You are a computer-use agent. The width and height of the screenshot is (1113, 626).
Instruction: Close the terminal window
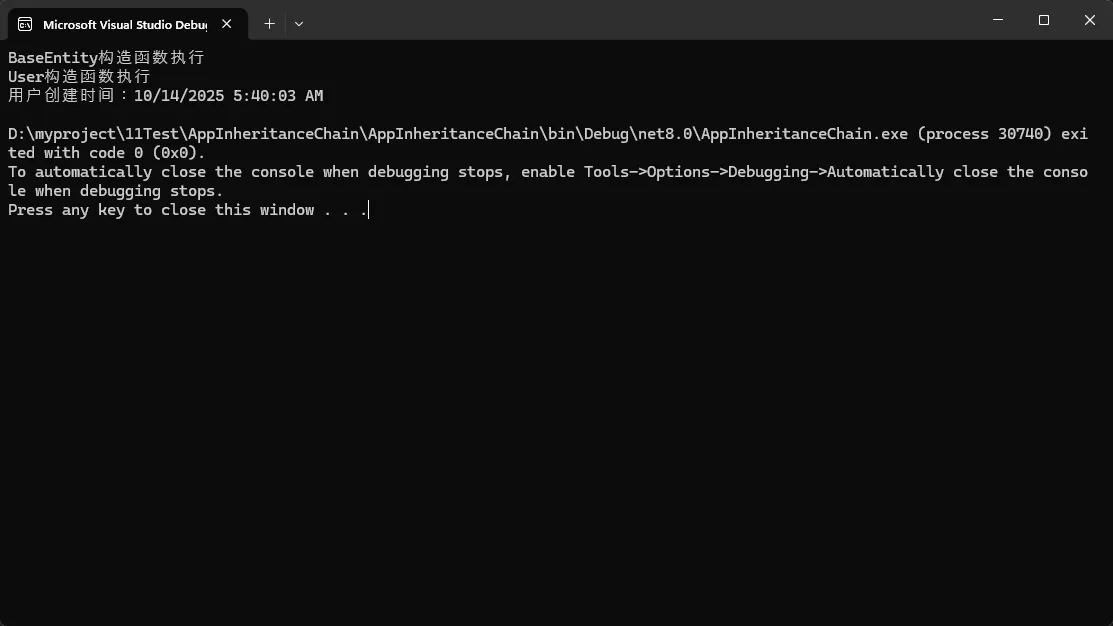click(1089, 20)
